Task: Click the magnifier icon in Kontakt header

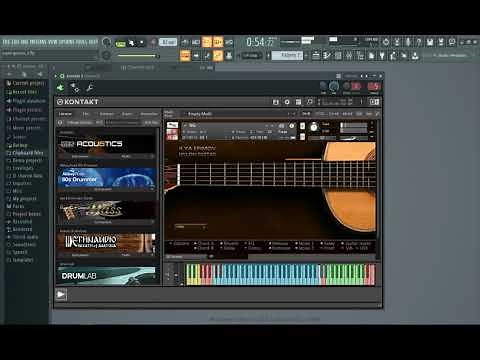Action: pyautogui.click(x=310, y=102)
